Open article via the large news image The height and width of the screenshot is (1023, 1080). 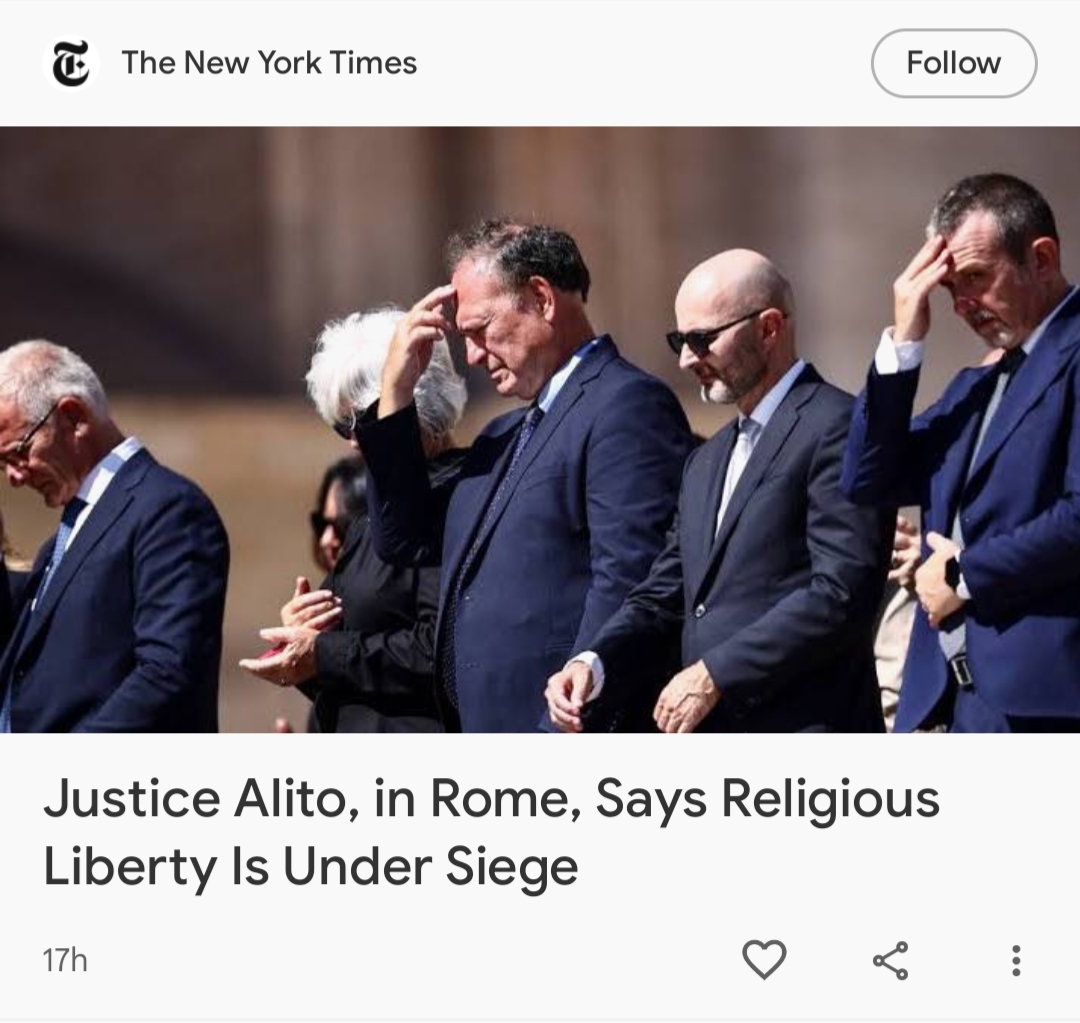(x=540, y=429)
